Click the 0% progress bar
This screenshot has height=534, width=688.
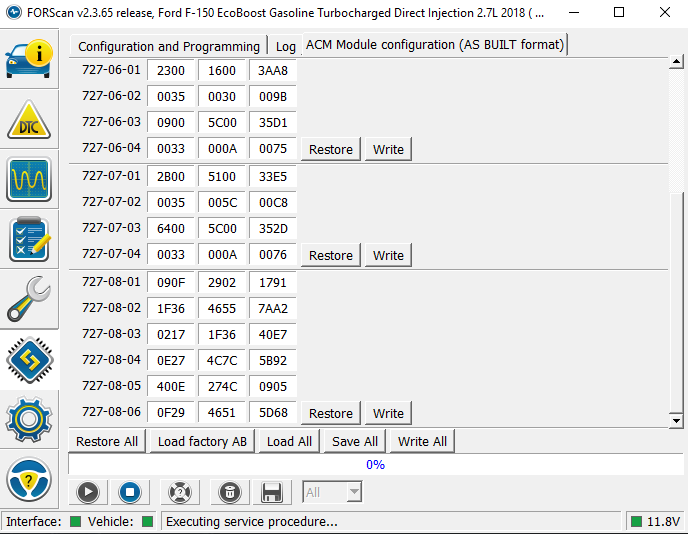pos(376,465)
